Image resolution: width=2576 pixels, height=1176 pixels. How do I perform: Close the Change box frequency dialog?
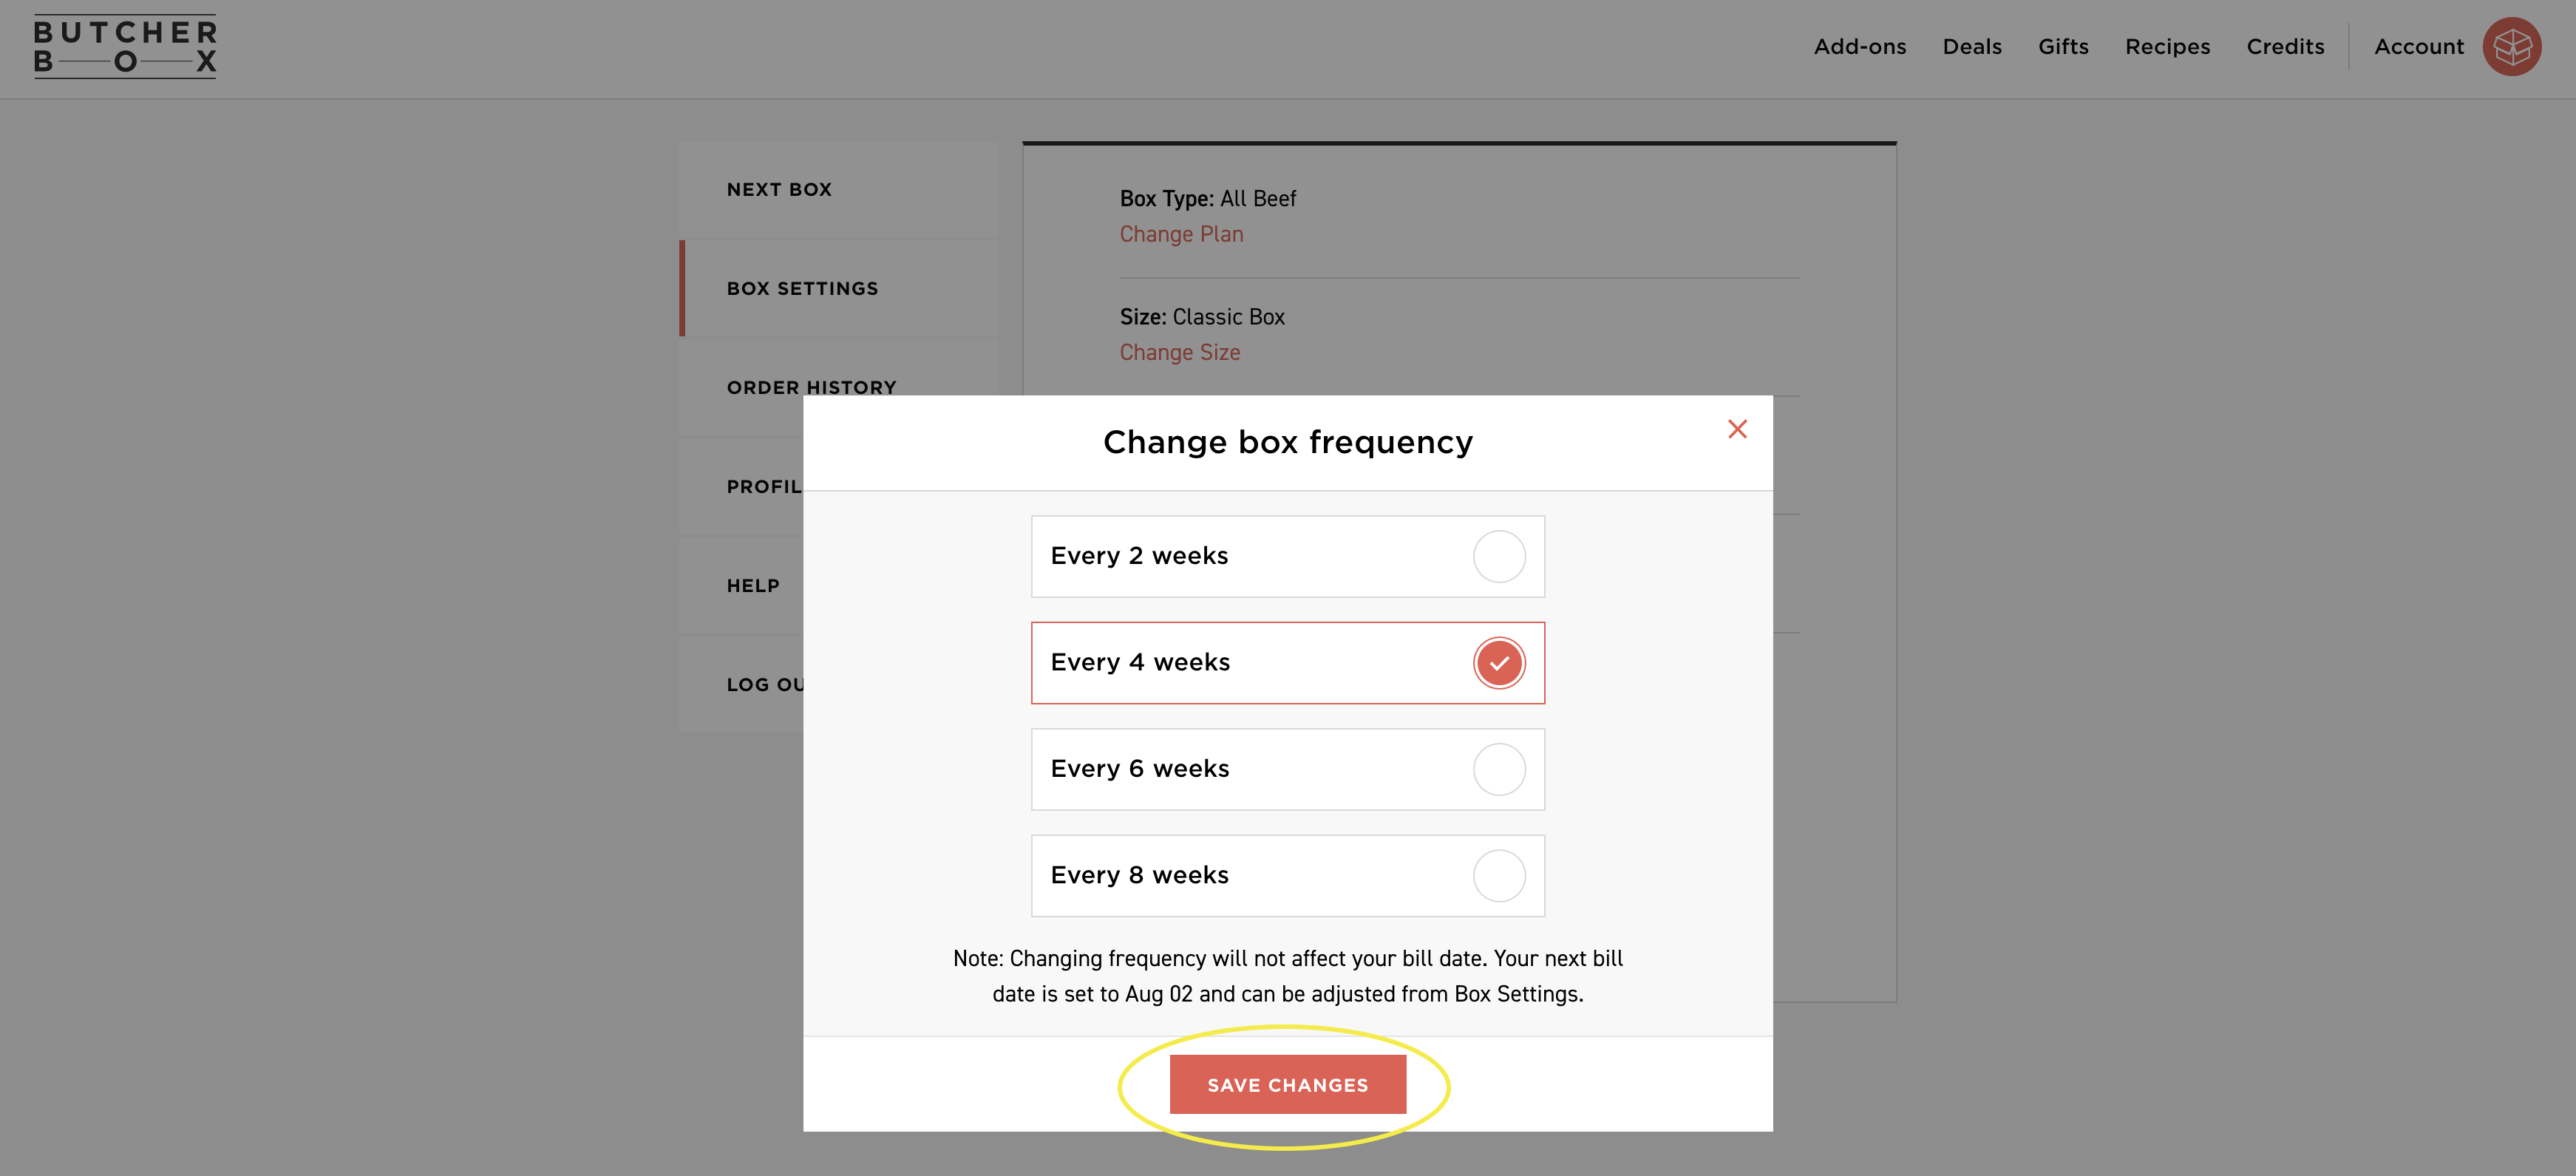coord(1737,429)
